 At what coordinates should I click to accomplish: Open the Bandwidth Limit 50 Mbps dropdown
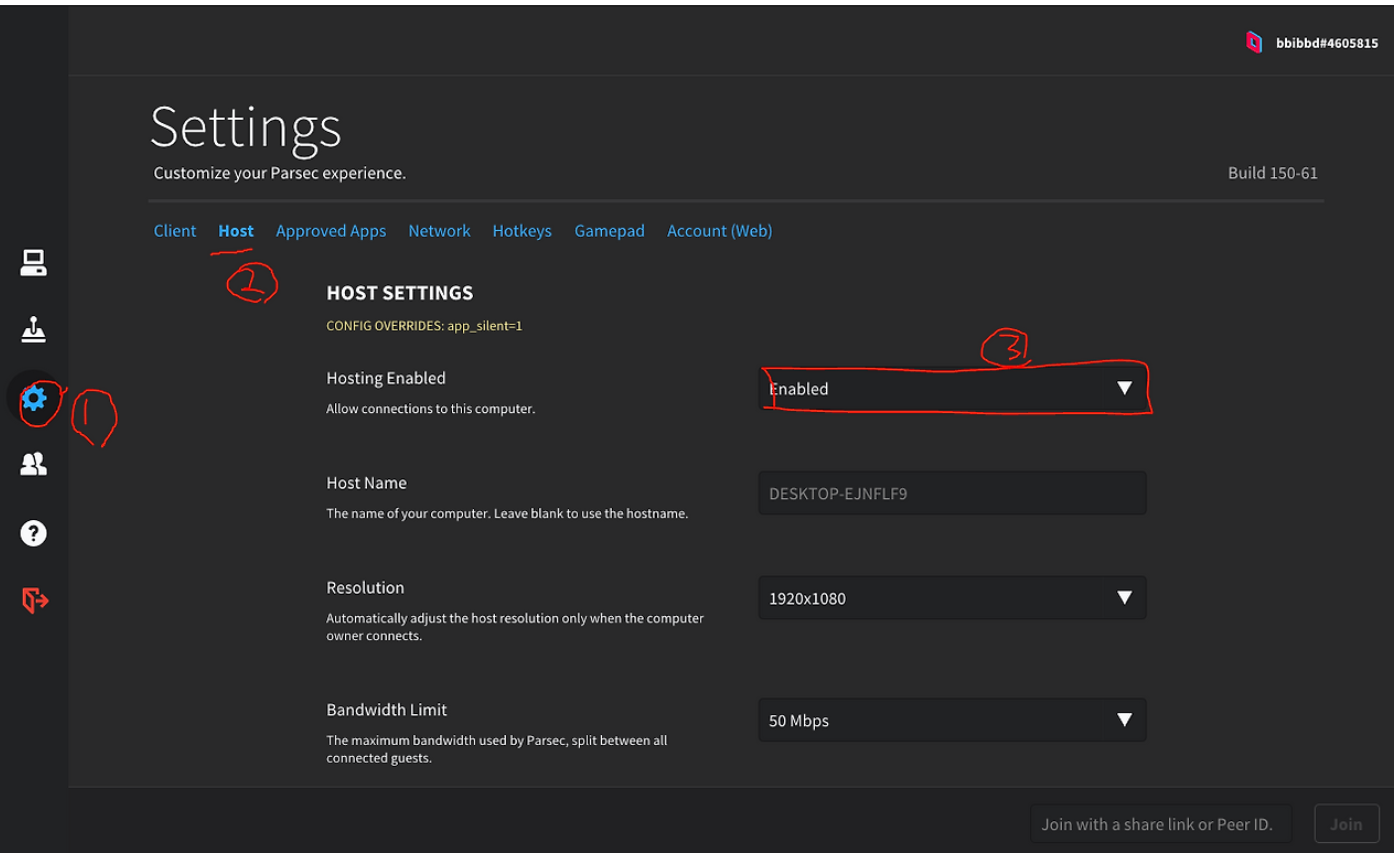click(x=953, y=720)
